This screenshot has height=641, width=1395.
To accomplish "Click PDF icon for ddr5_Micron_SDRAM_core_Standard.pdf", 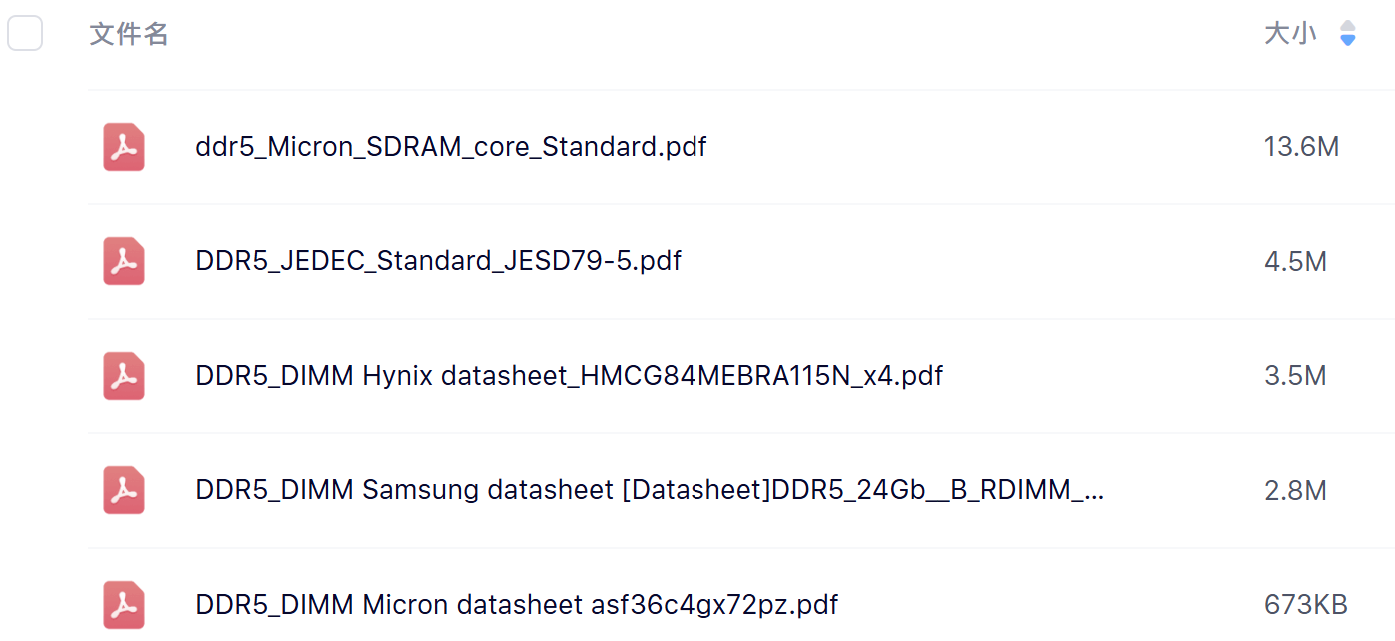I will tap(124, 147).
